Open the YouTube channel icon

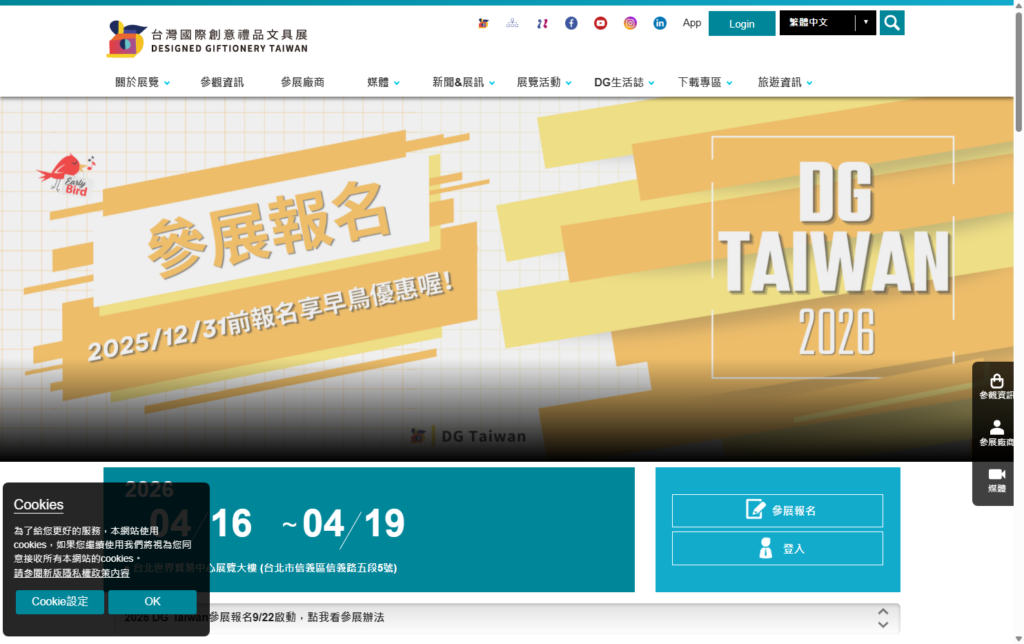[x=600, y=23]
